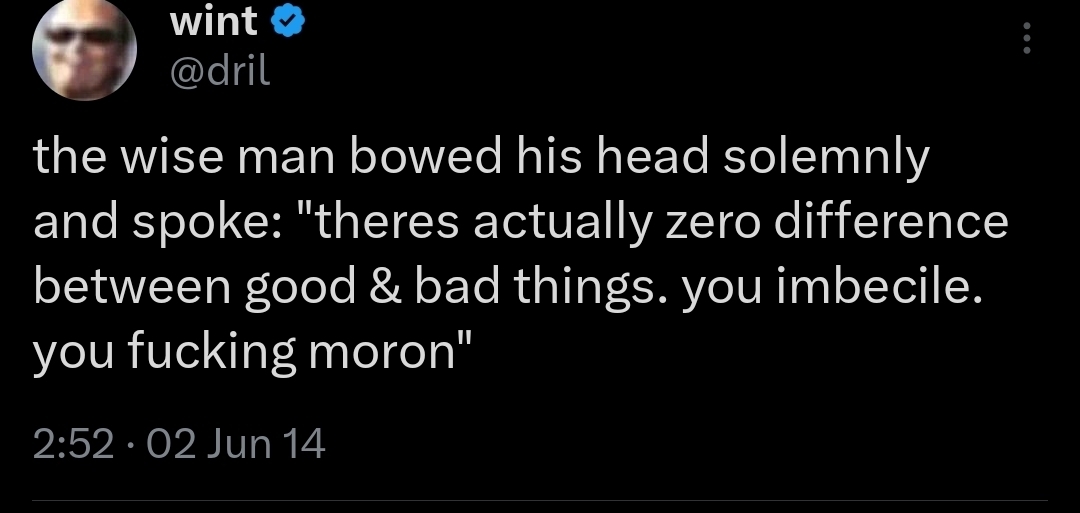
Task: Click the word "between" in the tweet
Action: click(x=131, y=288)
